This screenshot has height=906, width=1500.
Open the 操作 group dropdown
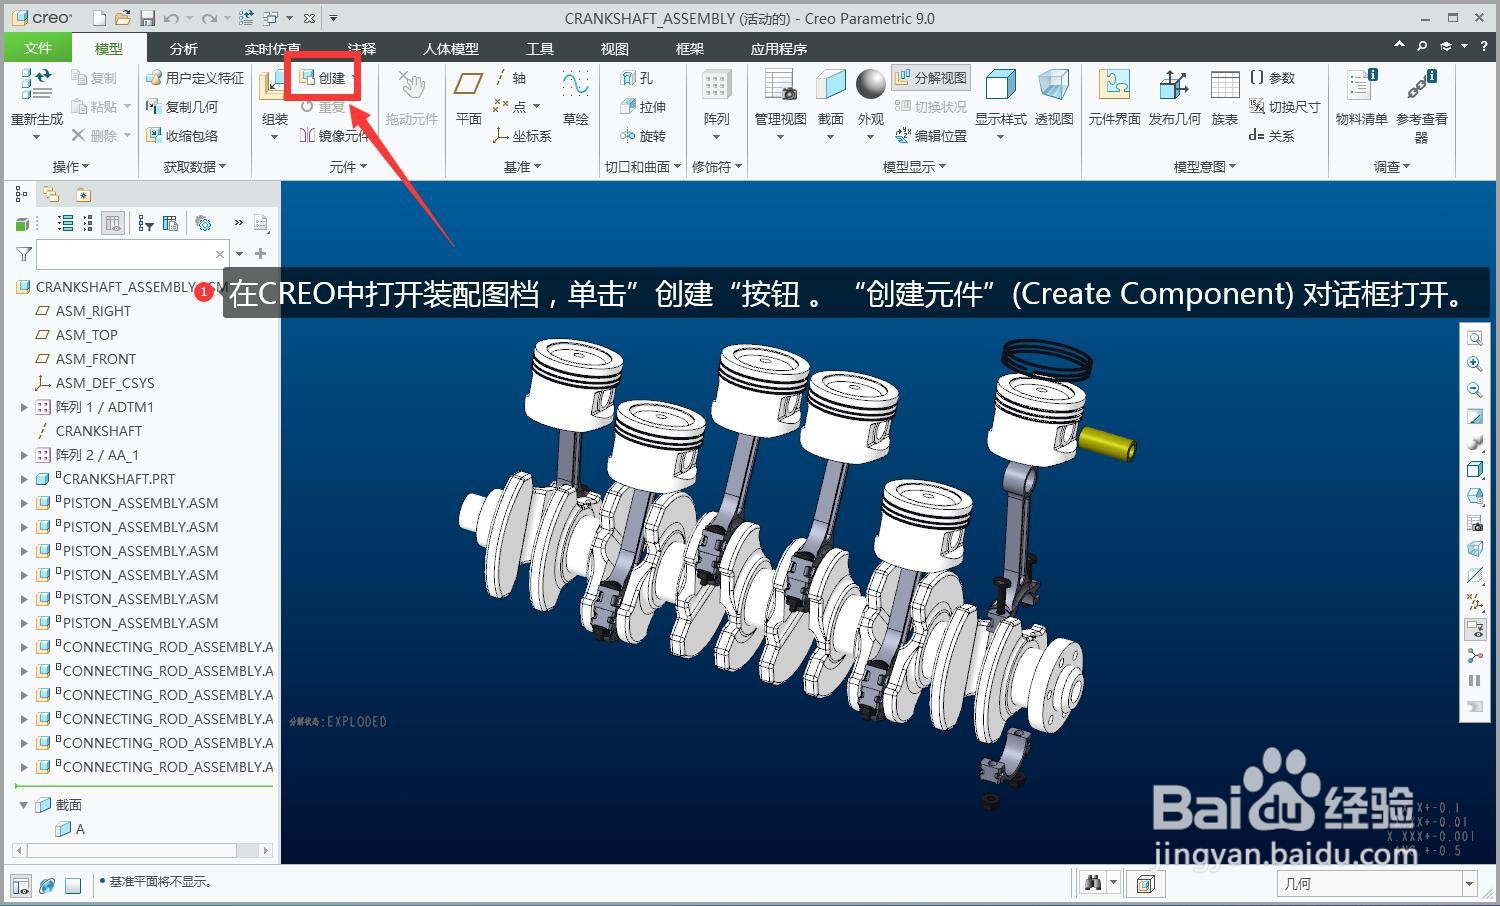tap(71, 167)
